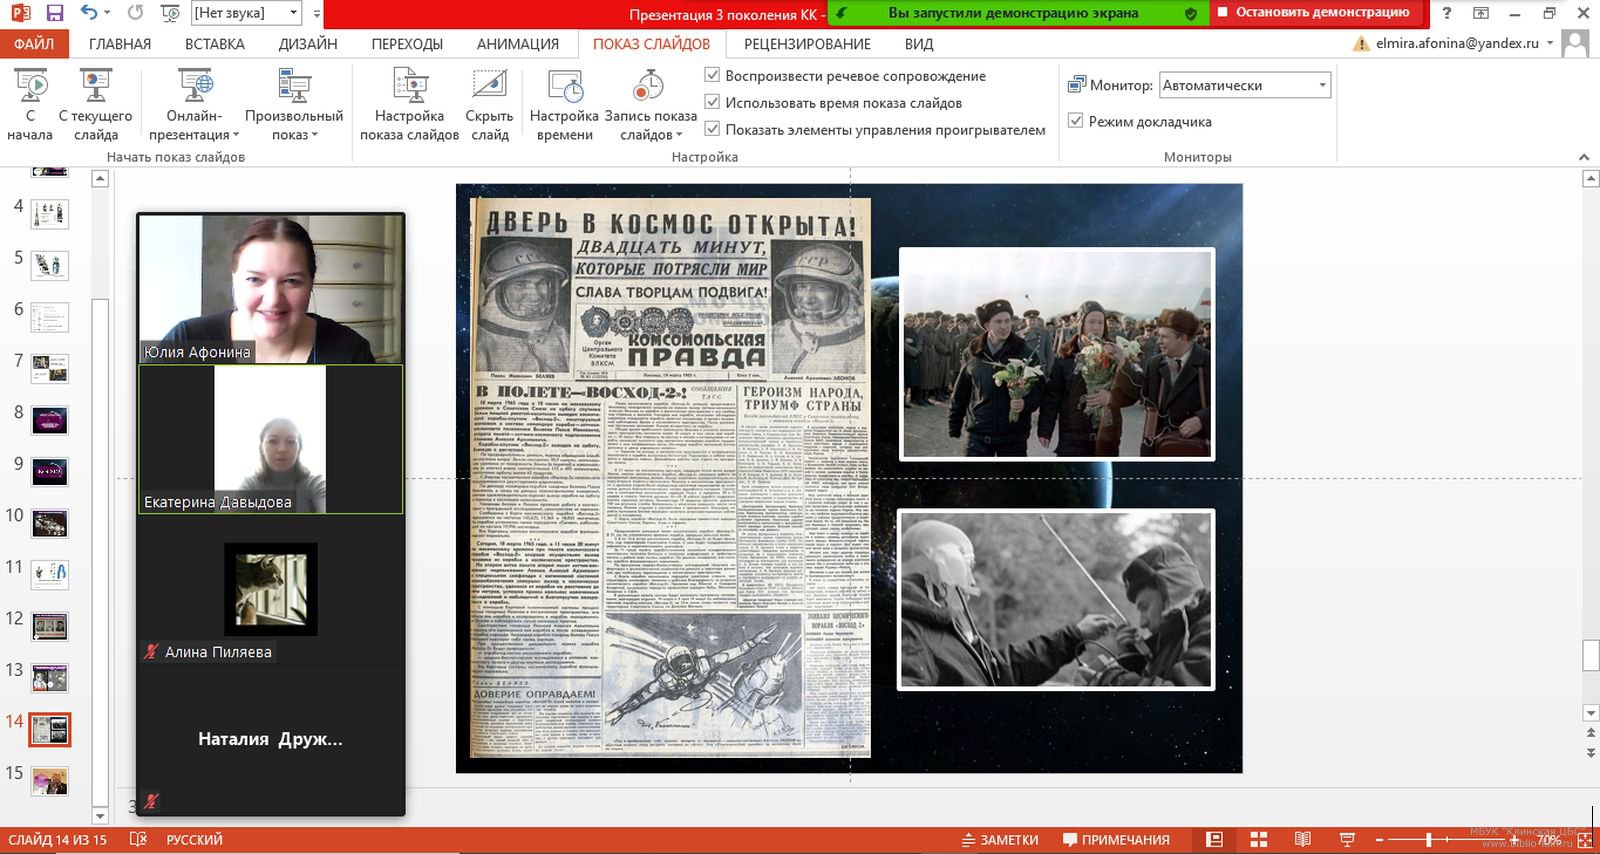This screenshot has height=854, width=1600.
Task: Select Komsomolskaya Pravda newspaper image on slide
Action: [671, 477]
